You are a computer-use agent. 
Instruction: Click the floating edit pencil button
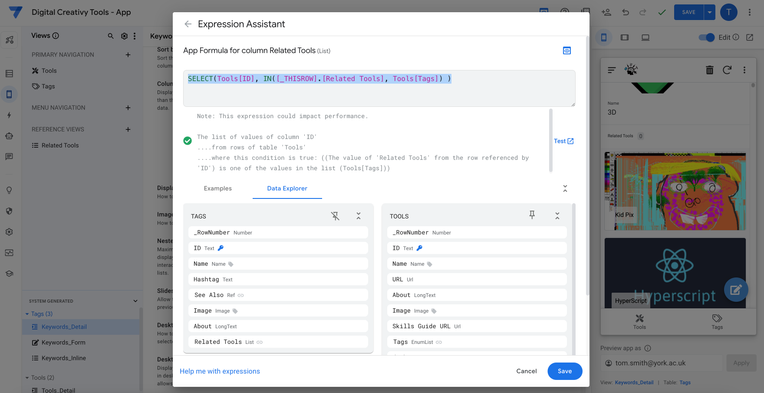click(x=736, y=290)
